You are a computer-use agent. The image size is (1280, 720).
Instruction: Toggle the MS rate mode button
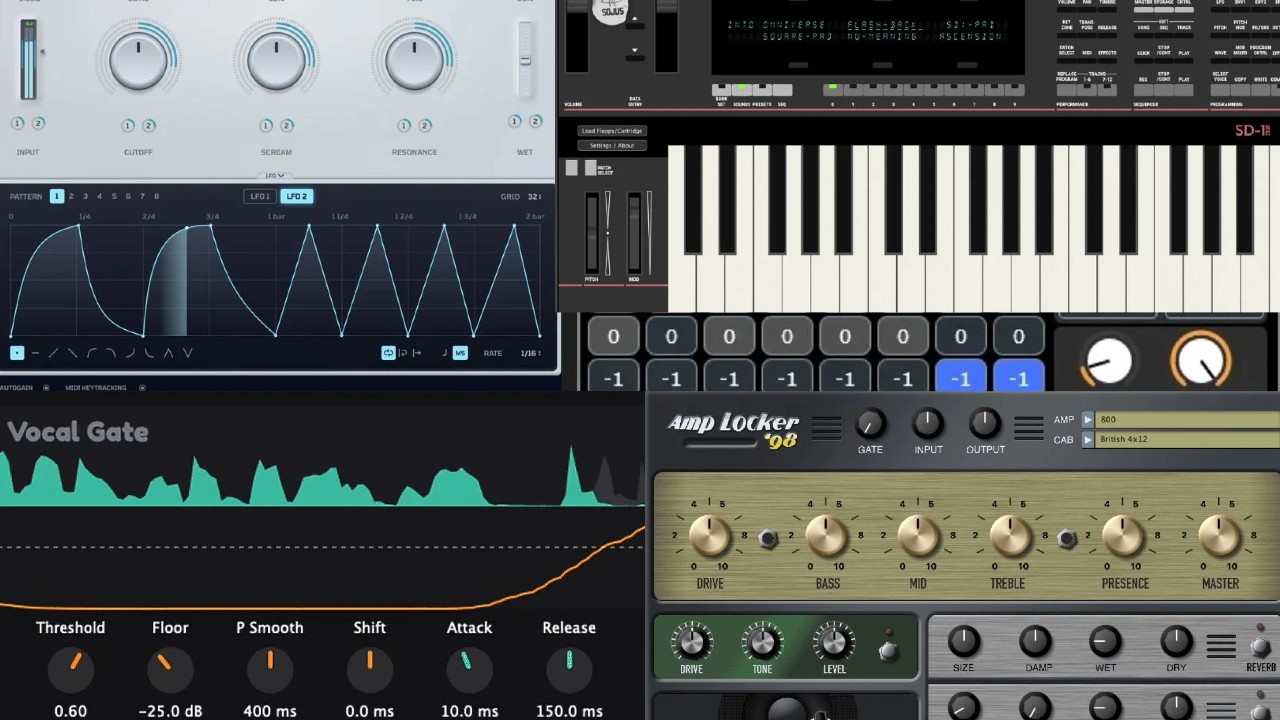(x=460, y=353)
